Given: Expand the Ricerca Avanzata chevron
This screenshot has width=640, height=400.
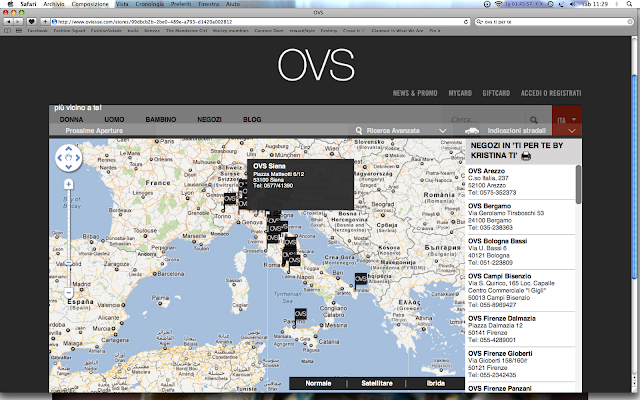Looking at the screenshot, I should (x=442, y=131).
